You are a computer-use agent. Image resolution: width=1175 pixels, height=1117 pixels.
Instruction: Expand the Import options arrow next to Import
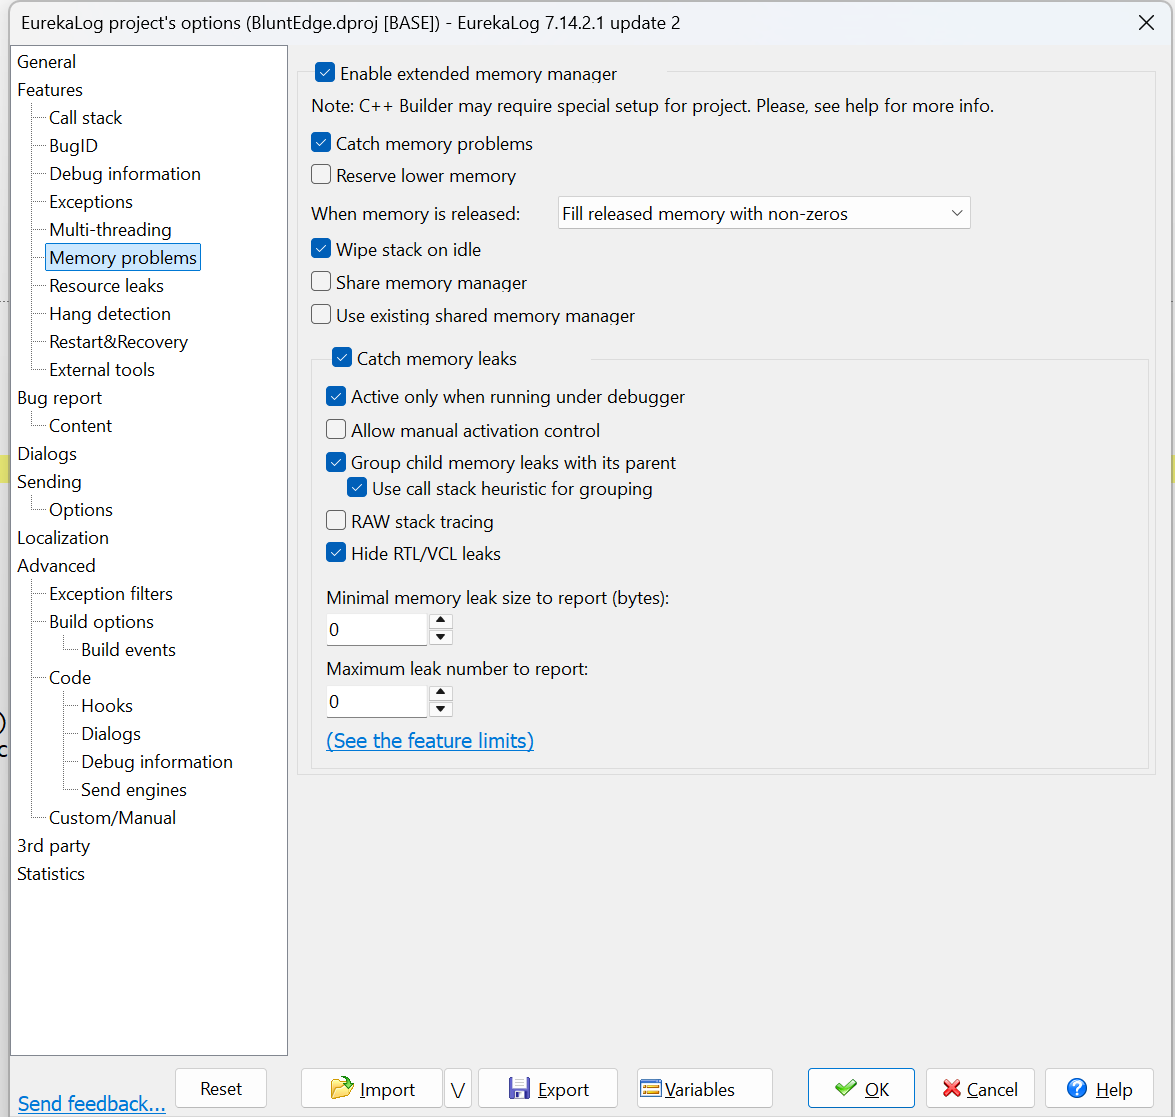[x=458, y=1089]
